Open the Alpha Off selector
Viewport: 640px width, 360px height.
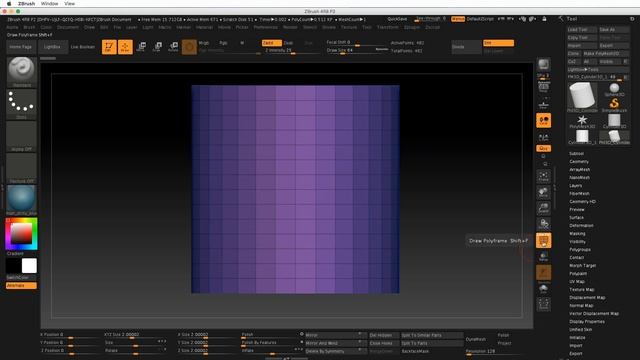click(x=21, y=137)
